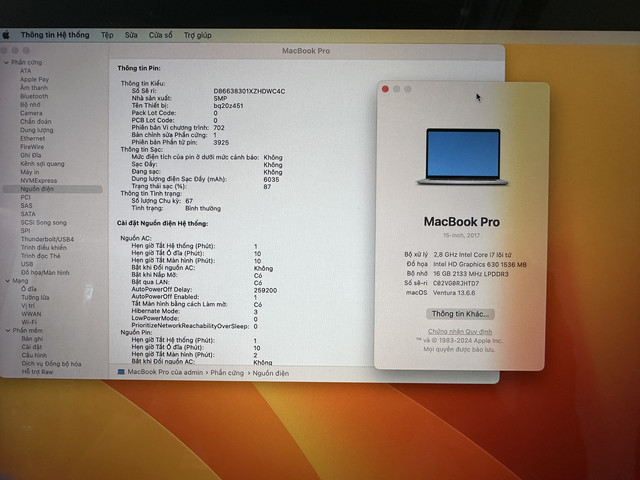Screen dimensions: 640x480
Task: Select Thunderbolt/USB4 in the sidebar
Action: [x=47, y=239]
